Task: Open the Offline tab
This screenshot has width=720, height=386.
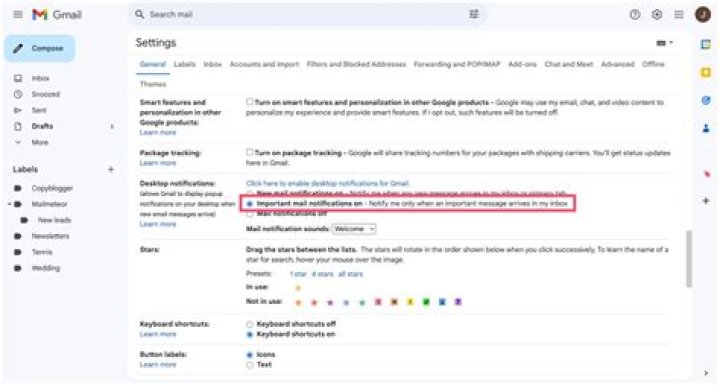Action: tap(653, 64)
